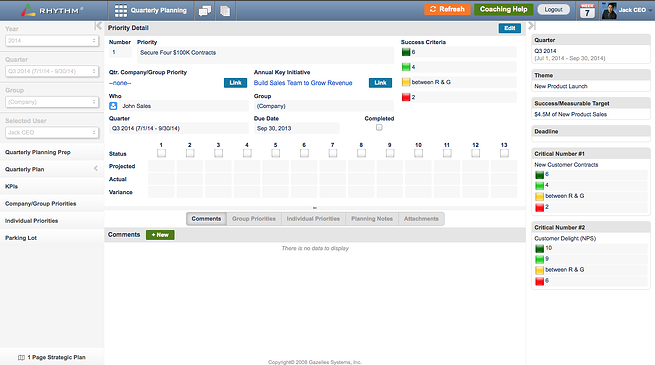Open Individual Priorities in sidebar

(52, 221)
